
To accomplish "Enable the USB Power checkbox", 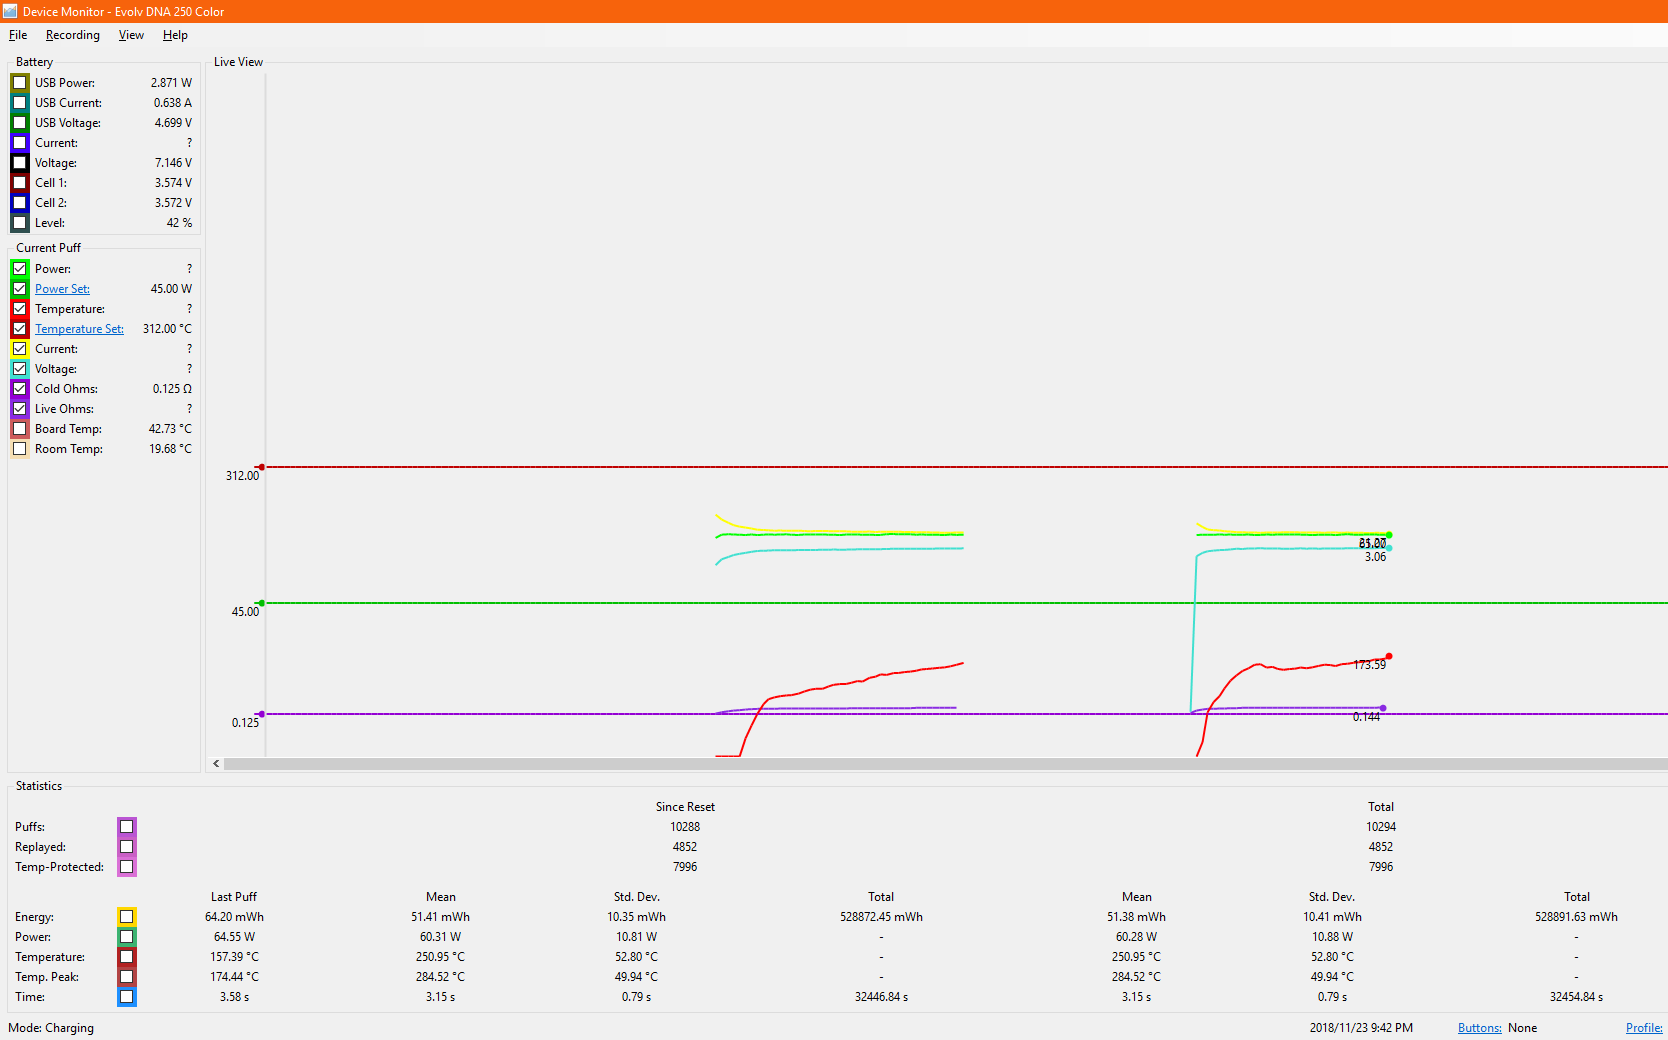I will tap(20, 83).
